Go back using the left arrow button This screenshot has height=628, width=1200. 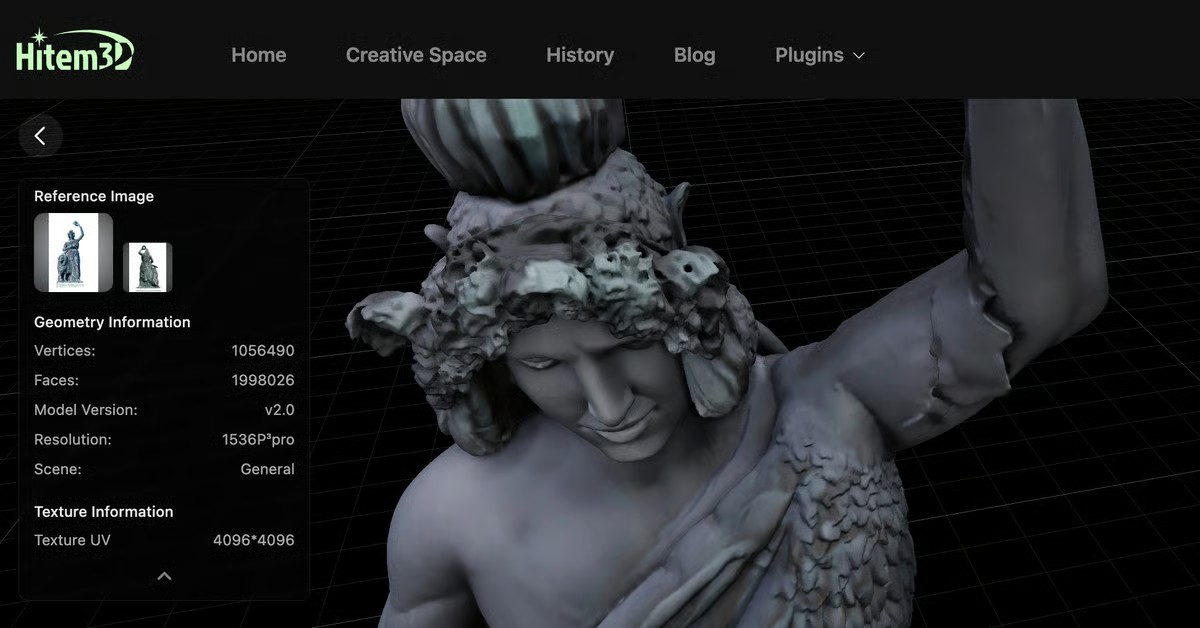[40, 136]
